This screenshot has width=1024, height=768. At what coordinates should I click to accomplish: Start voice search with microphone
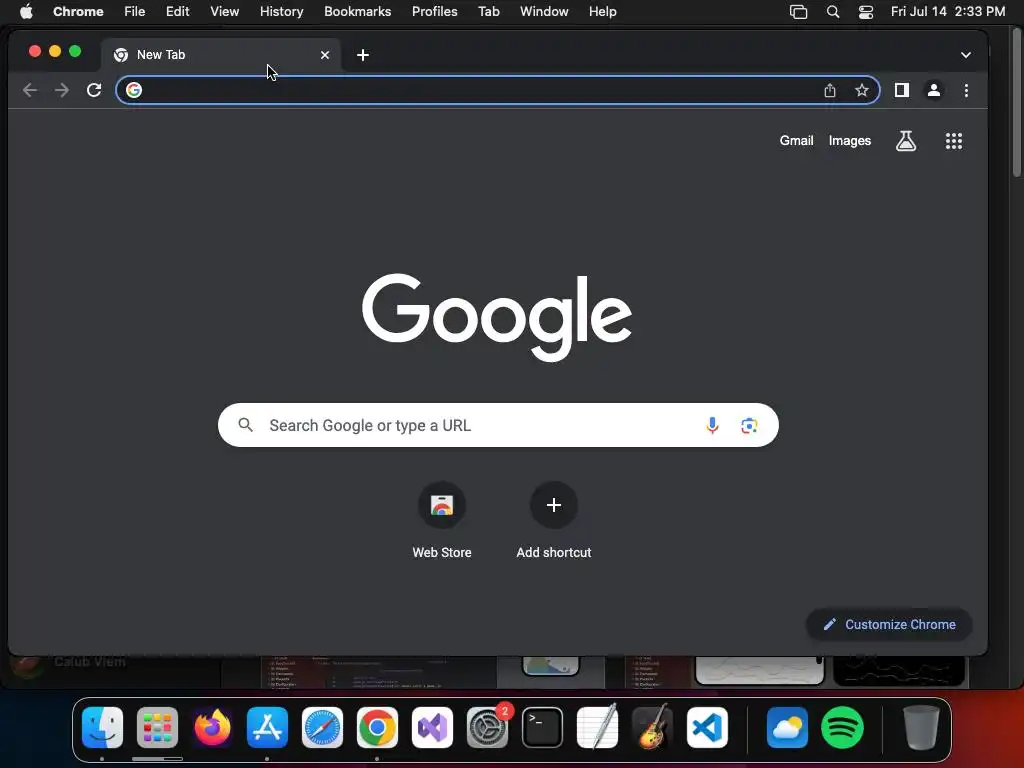tap(712, 425)
